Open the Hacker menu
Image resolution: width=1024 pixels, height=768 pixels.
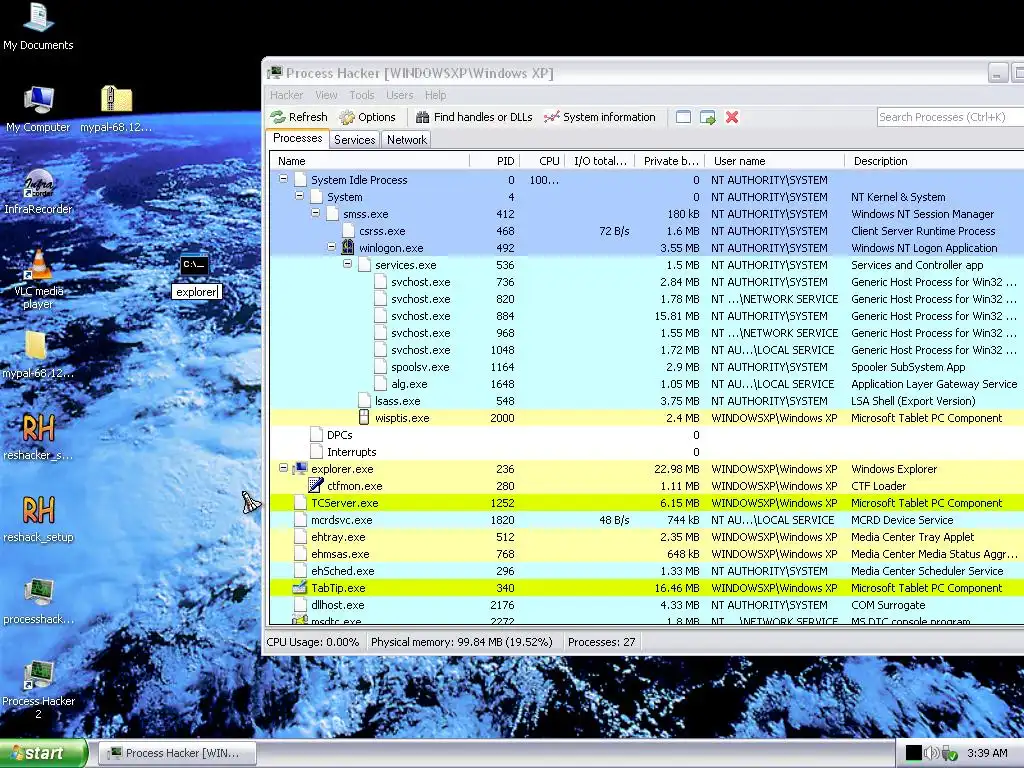(x=287, y=95)
